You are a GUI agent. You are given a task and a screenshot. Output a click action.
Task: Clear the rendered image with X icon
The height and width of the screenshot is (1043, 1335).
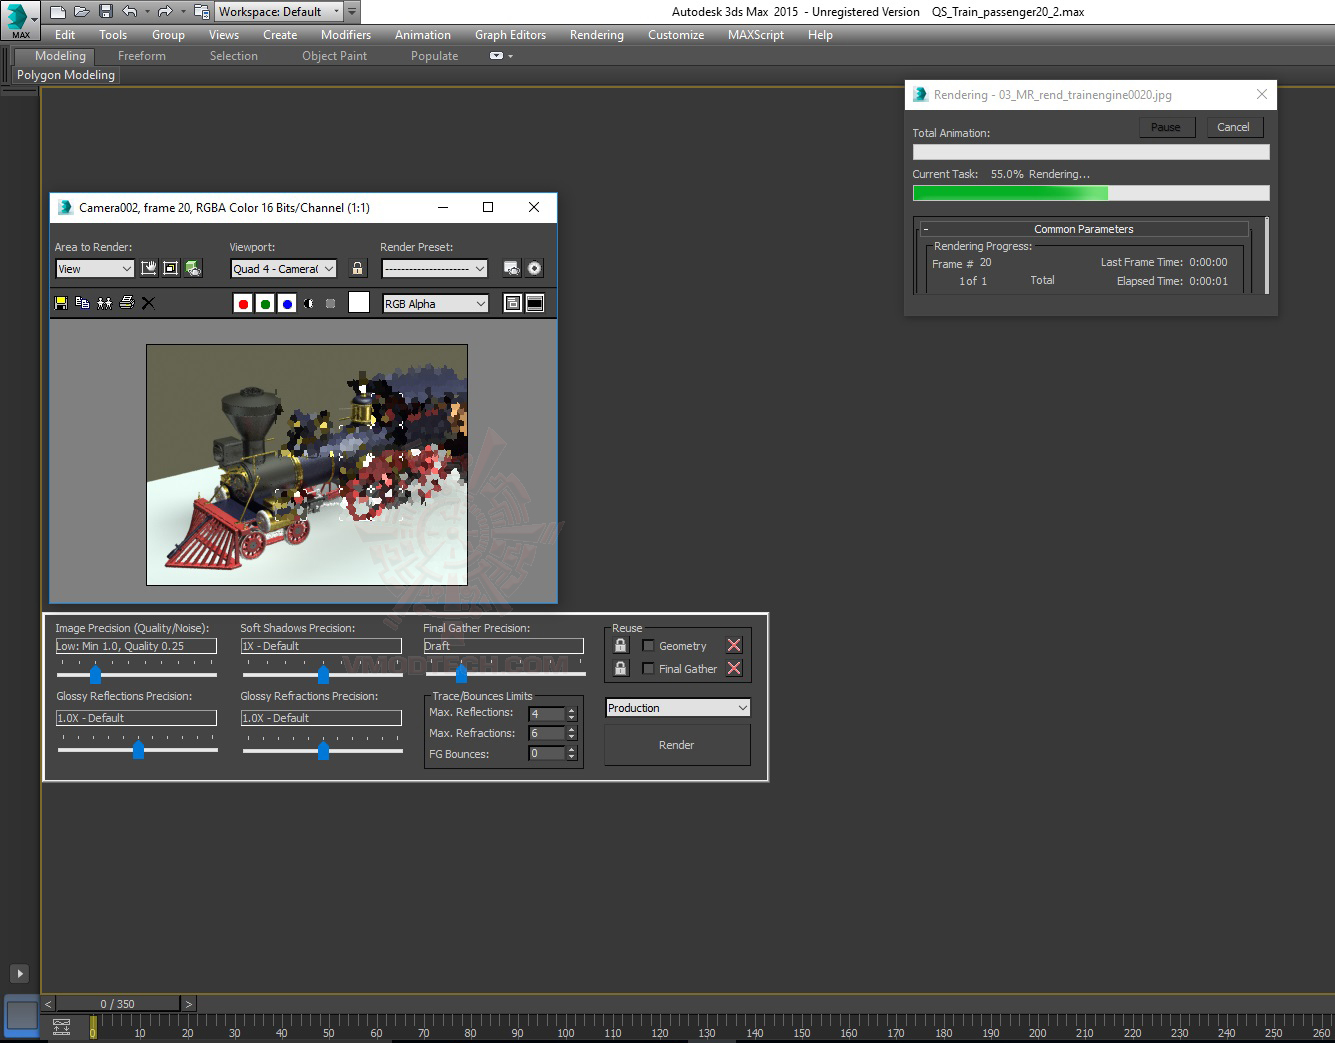pyautogui.click(x=149, y=303)
